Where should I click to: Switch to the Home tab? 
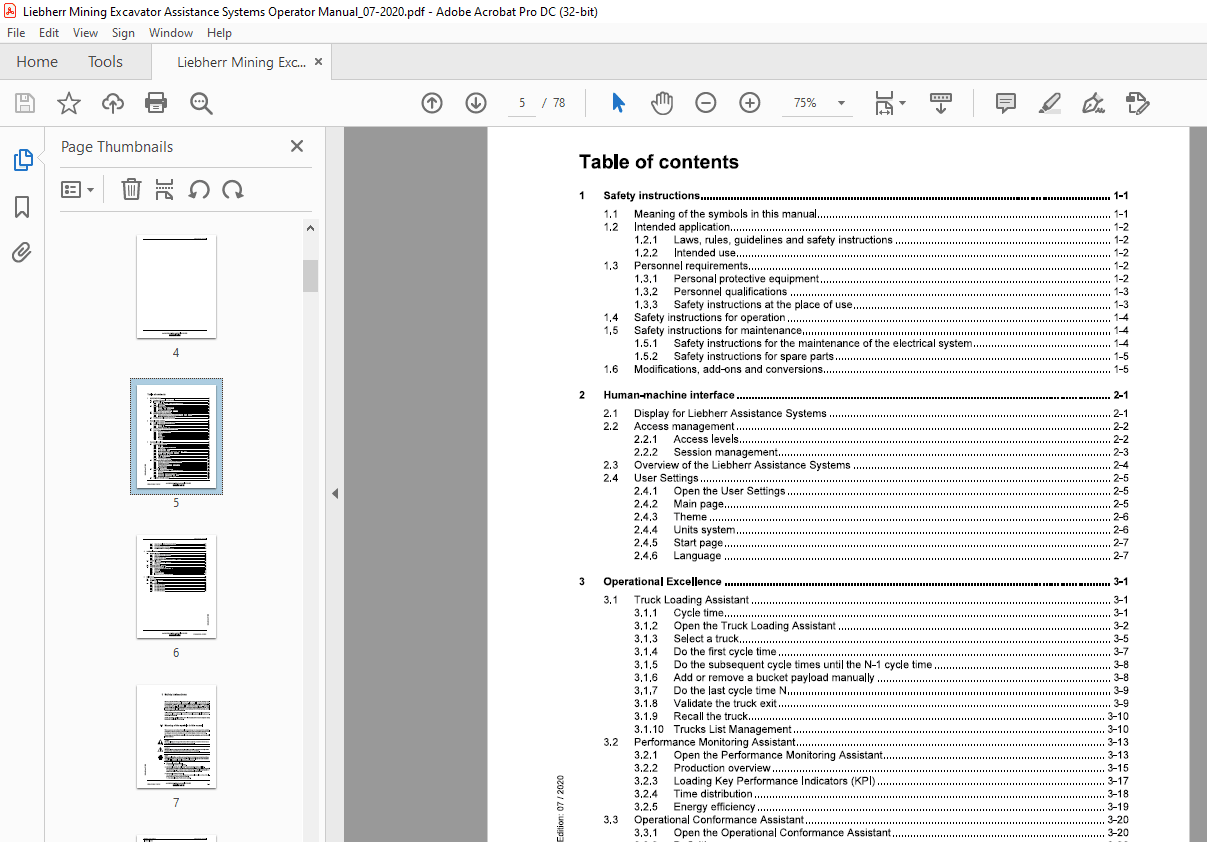[x=37, y=61]
